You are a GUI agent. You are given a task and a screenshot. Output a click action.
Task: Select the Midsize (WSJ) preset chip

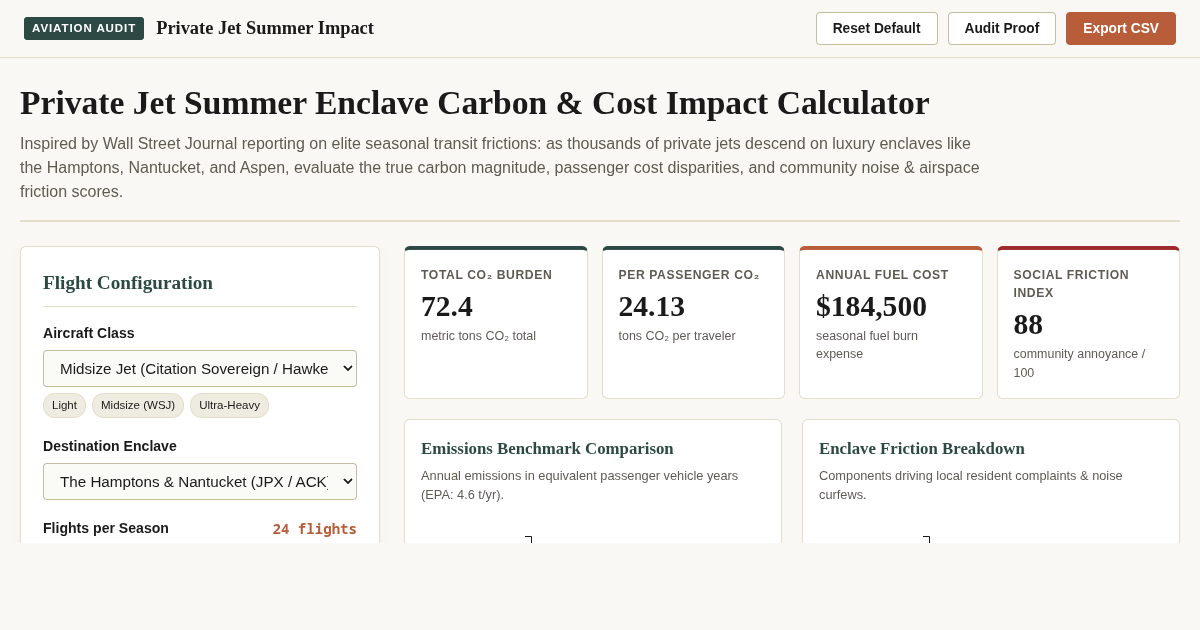coord(138,405)
